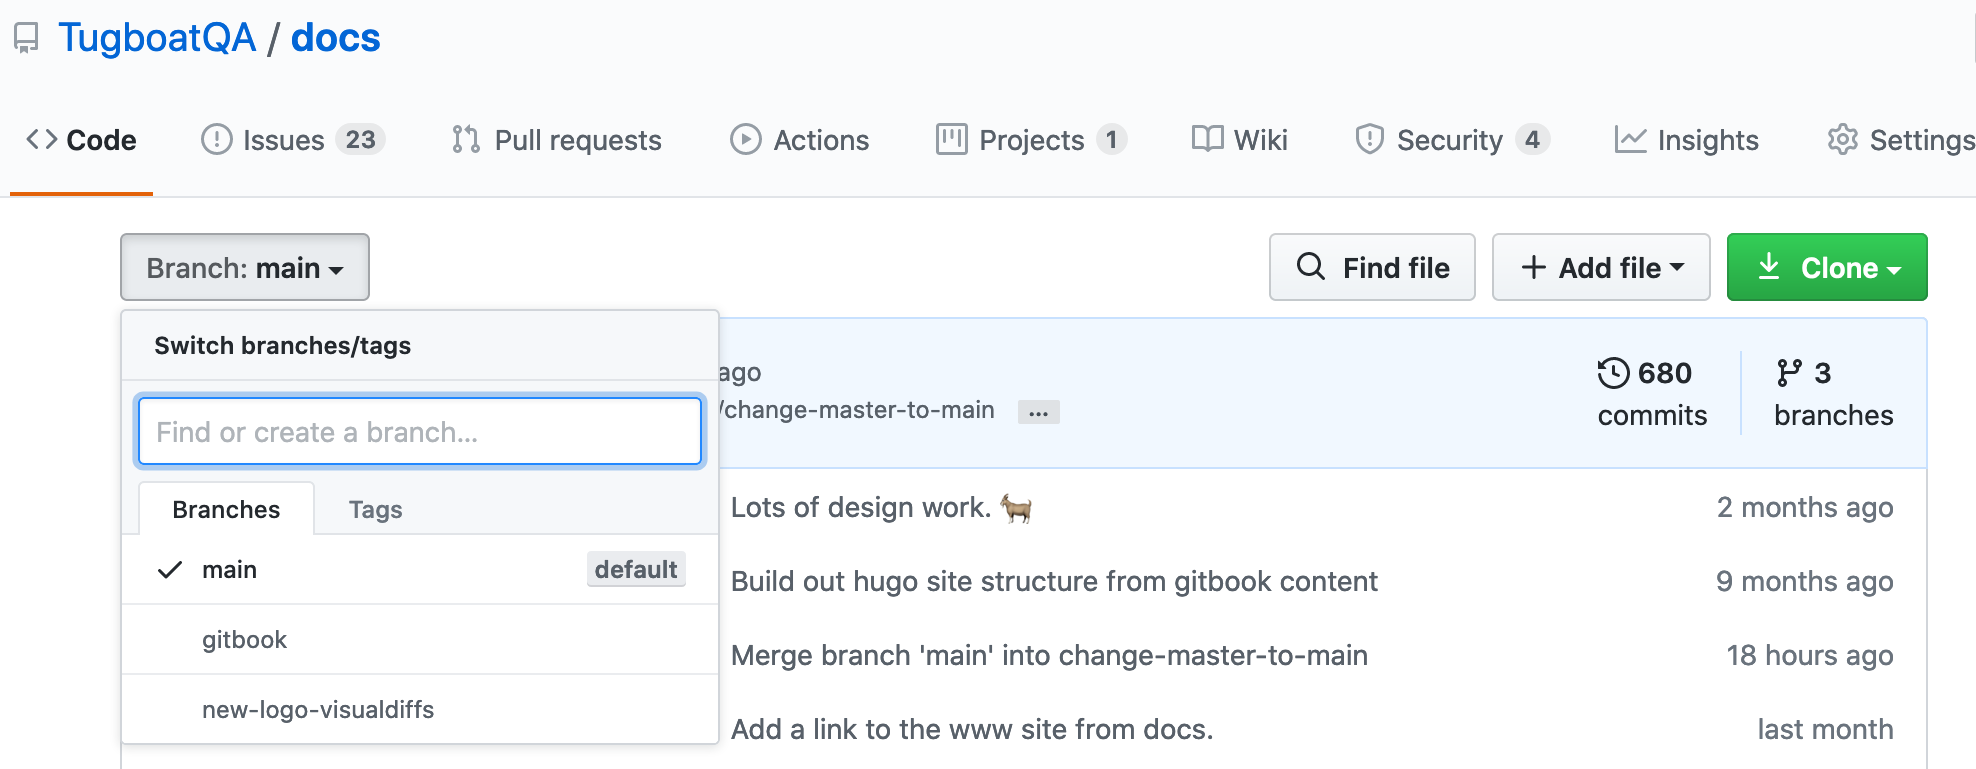Collapse the Branch: main dropdown

pos(245,268)
